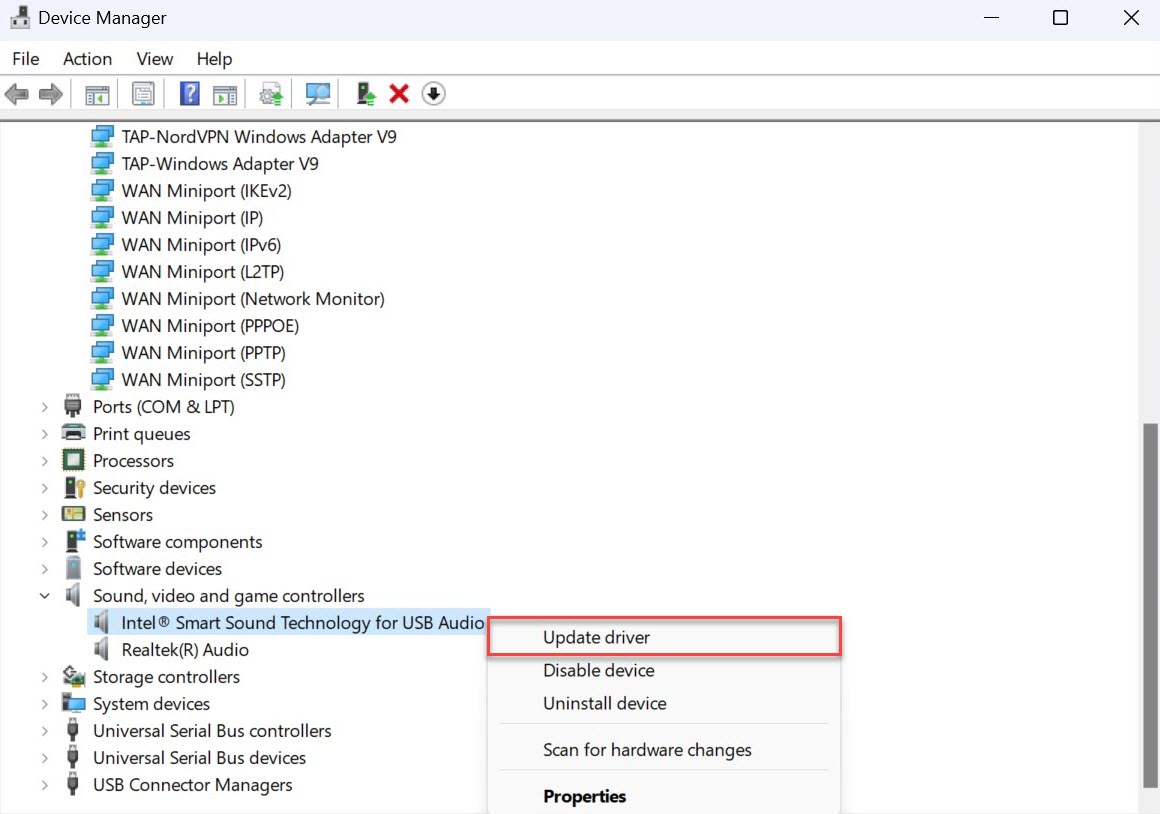The height and width of the screenshot is (814, 1160).
Task: Click Properties in the context menu
Action: click(x=584, y=796)
